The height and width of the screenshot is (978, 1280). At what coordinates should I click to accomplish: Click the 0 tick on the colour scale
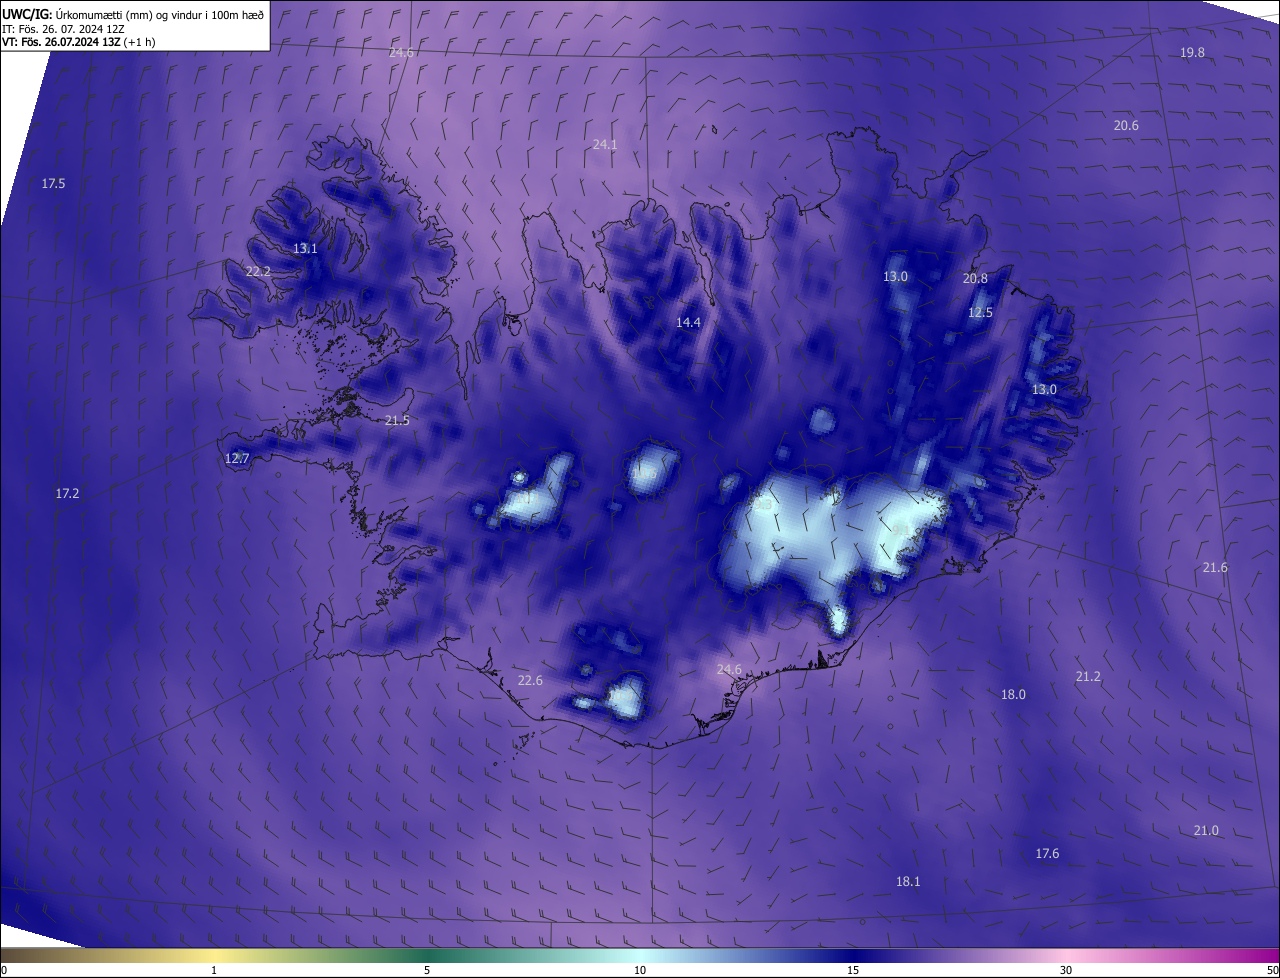(4, 970)
